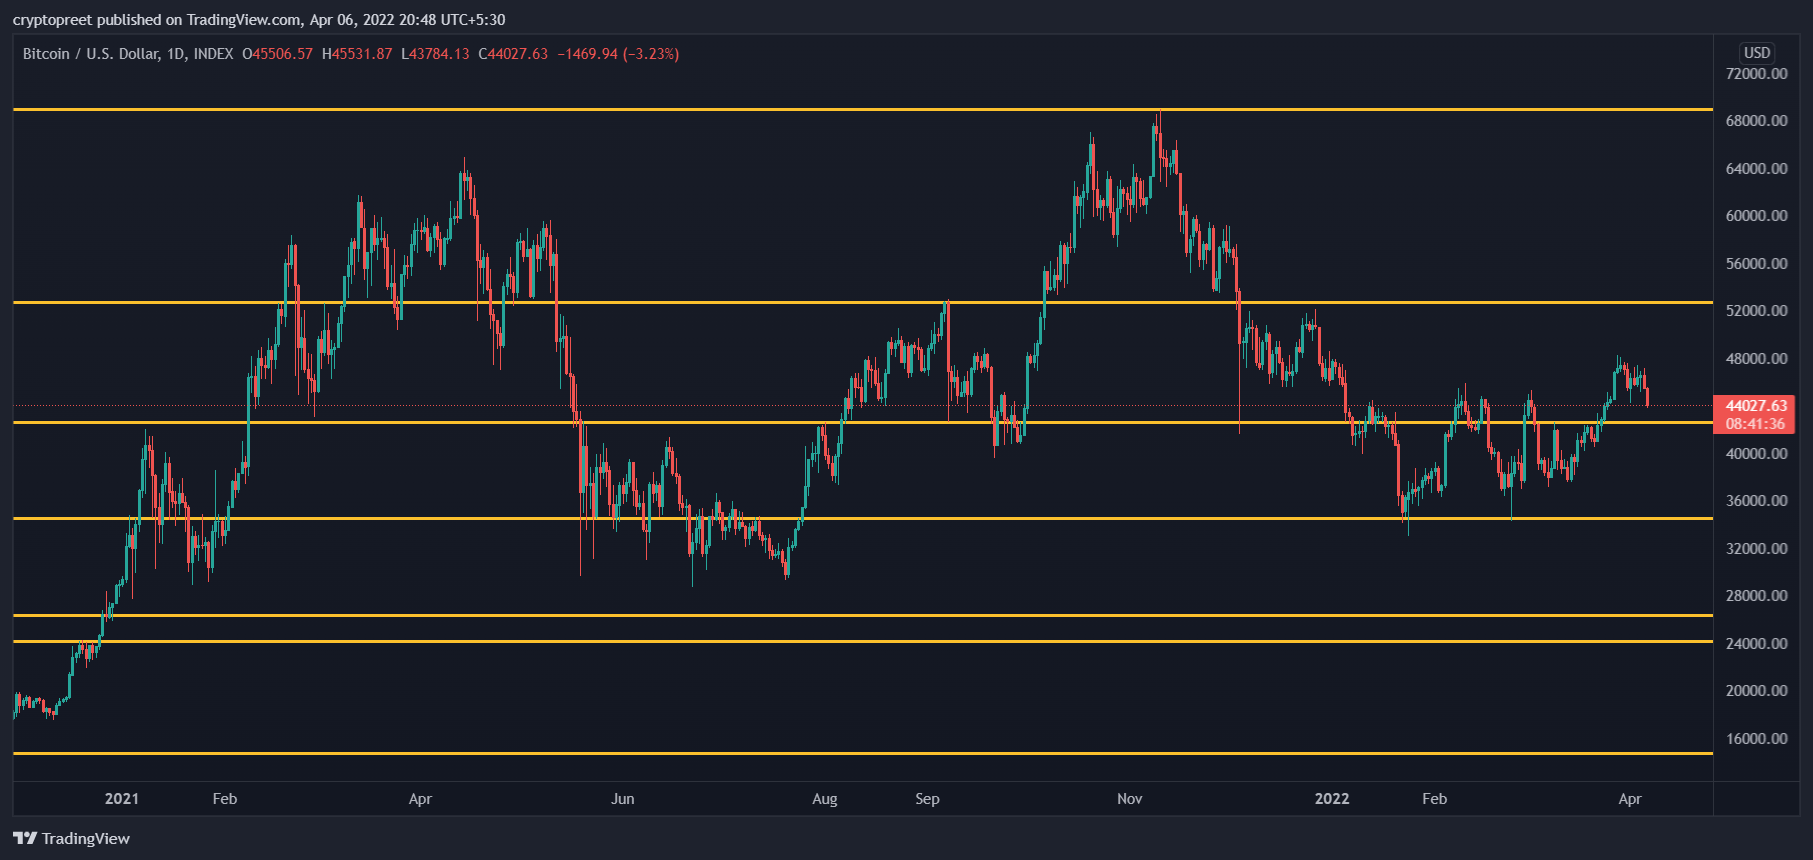Click the 64000.00 price axis label
The width and height of the screenshot is (1813, 860).
[x=1756, y=169]
